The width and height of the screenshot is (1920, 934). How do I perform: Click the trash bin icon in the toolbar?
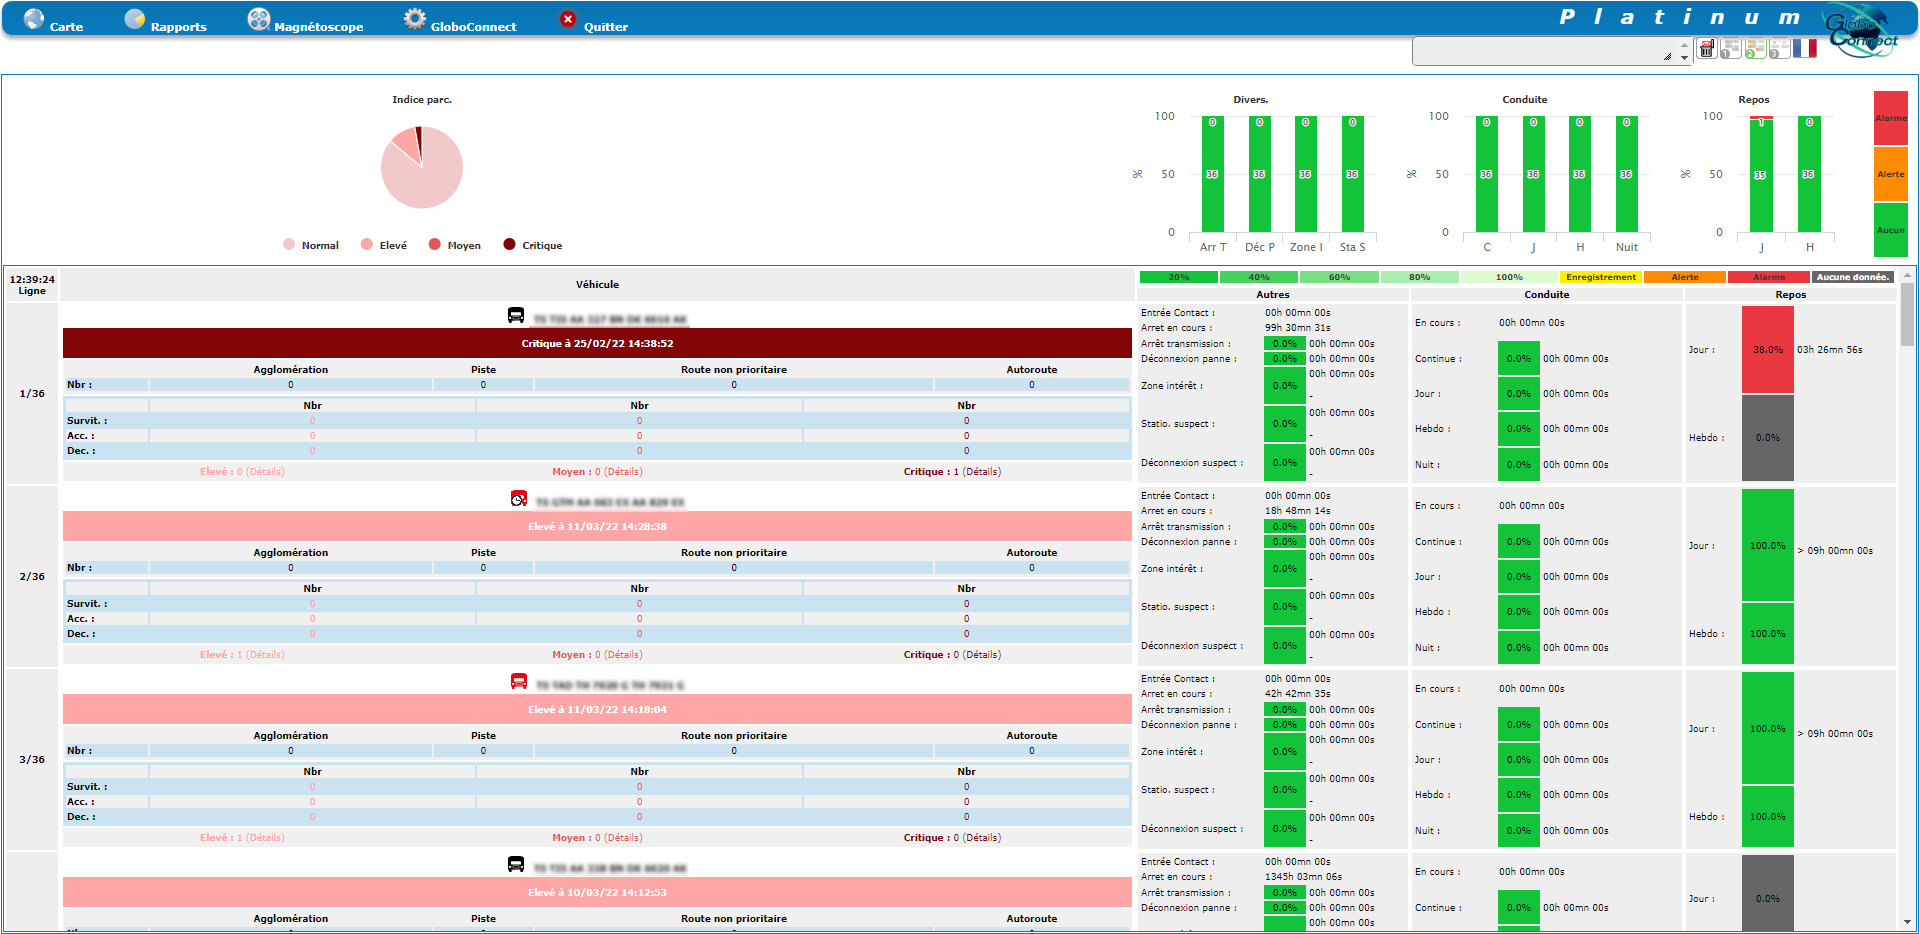pyautogui.click(x=1707, y=49)
